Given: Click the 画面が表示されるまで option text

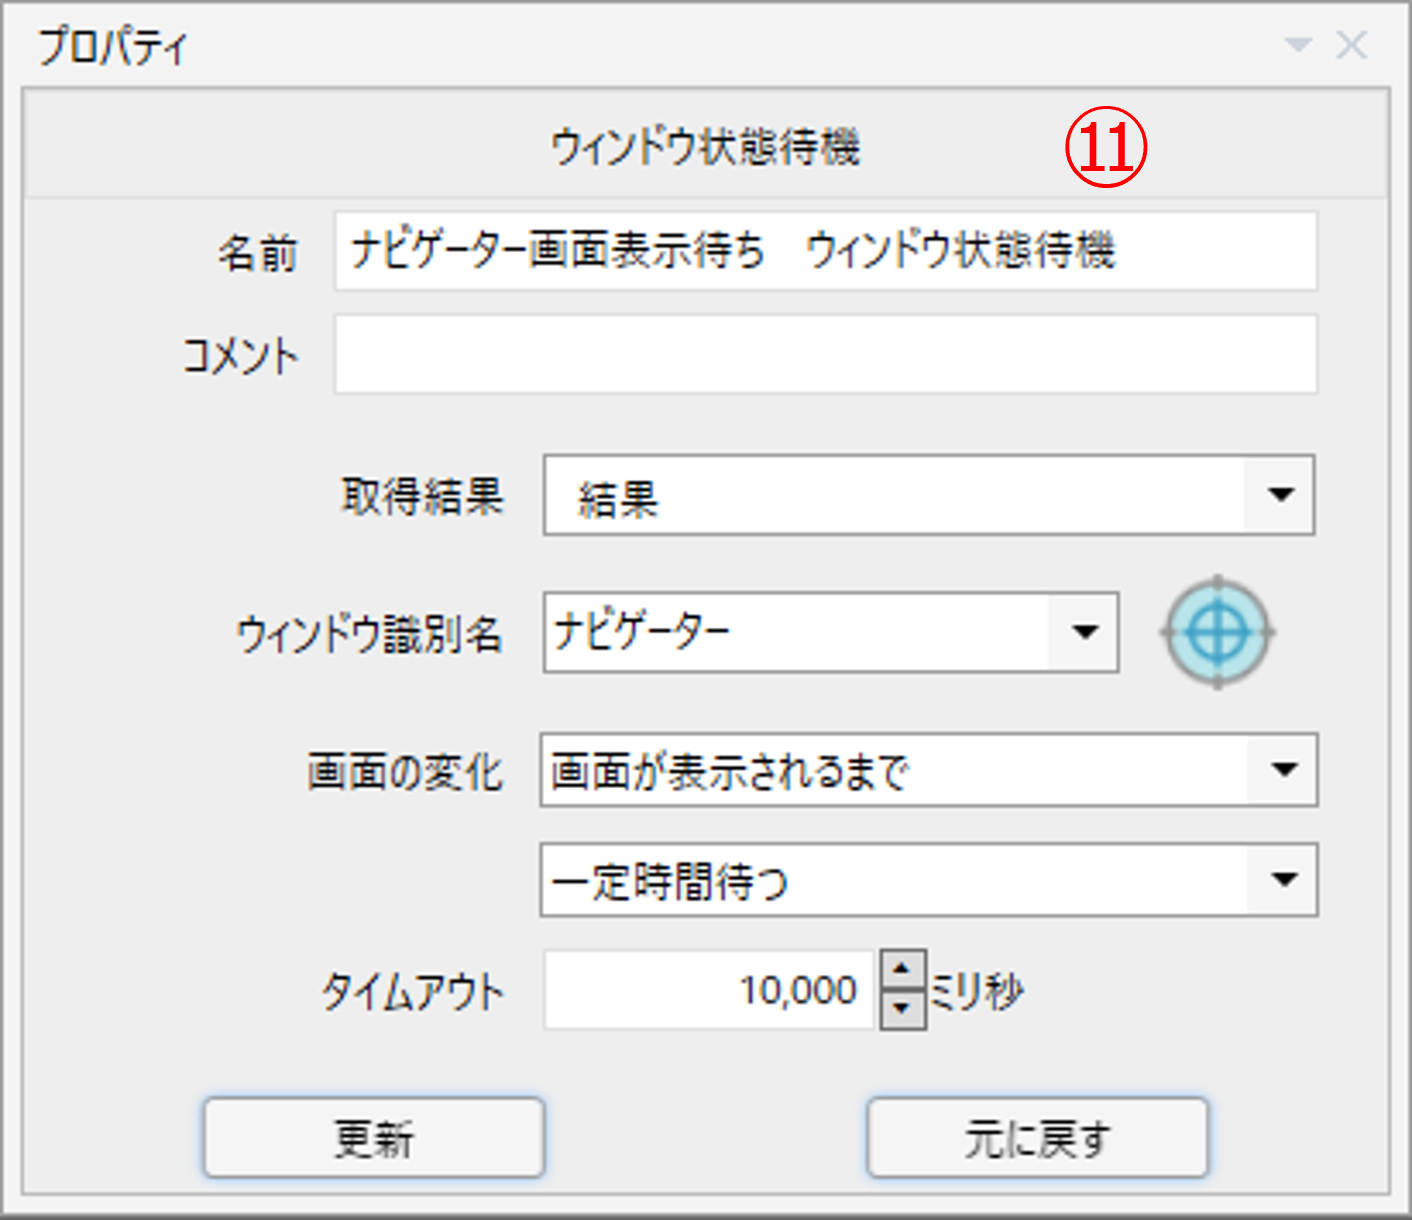Looking at the screenshot, I should [730, 771].
